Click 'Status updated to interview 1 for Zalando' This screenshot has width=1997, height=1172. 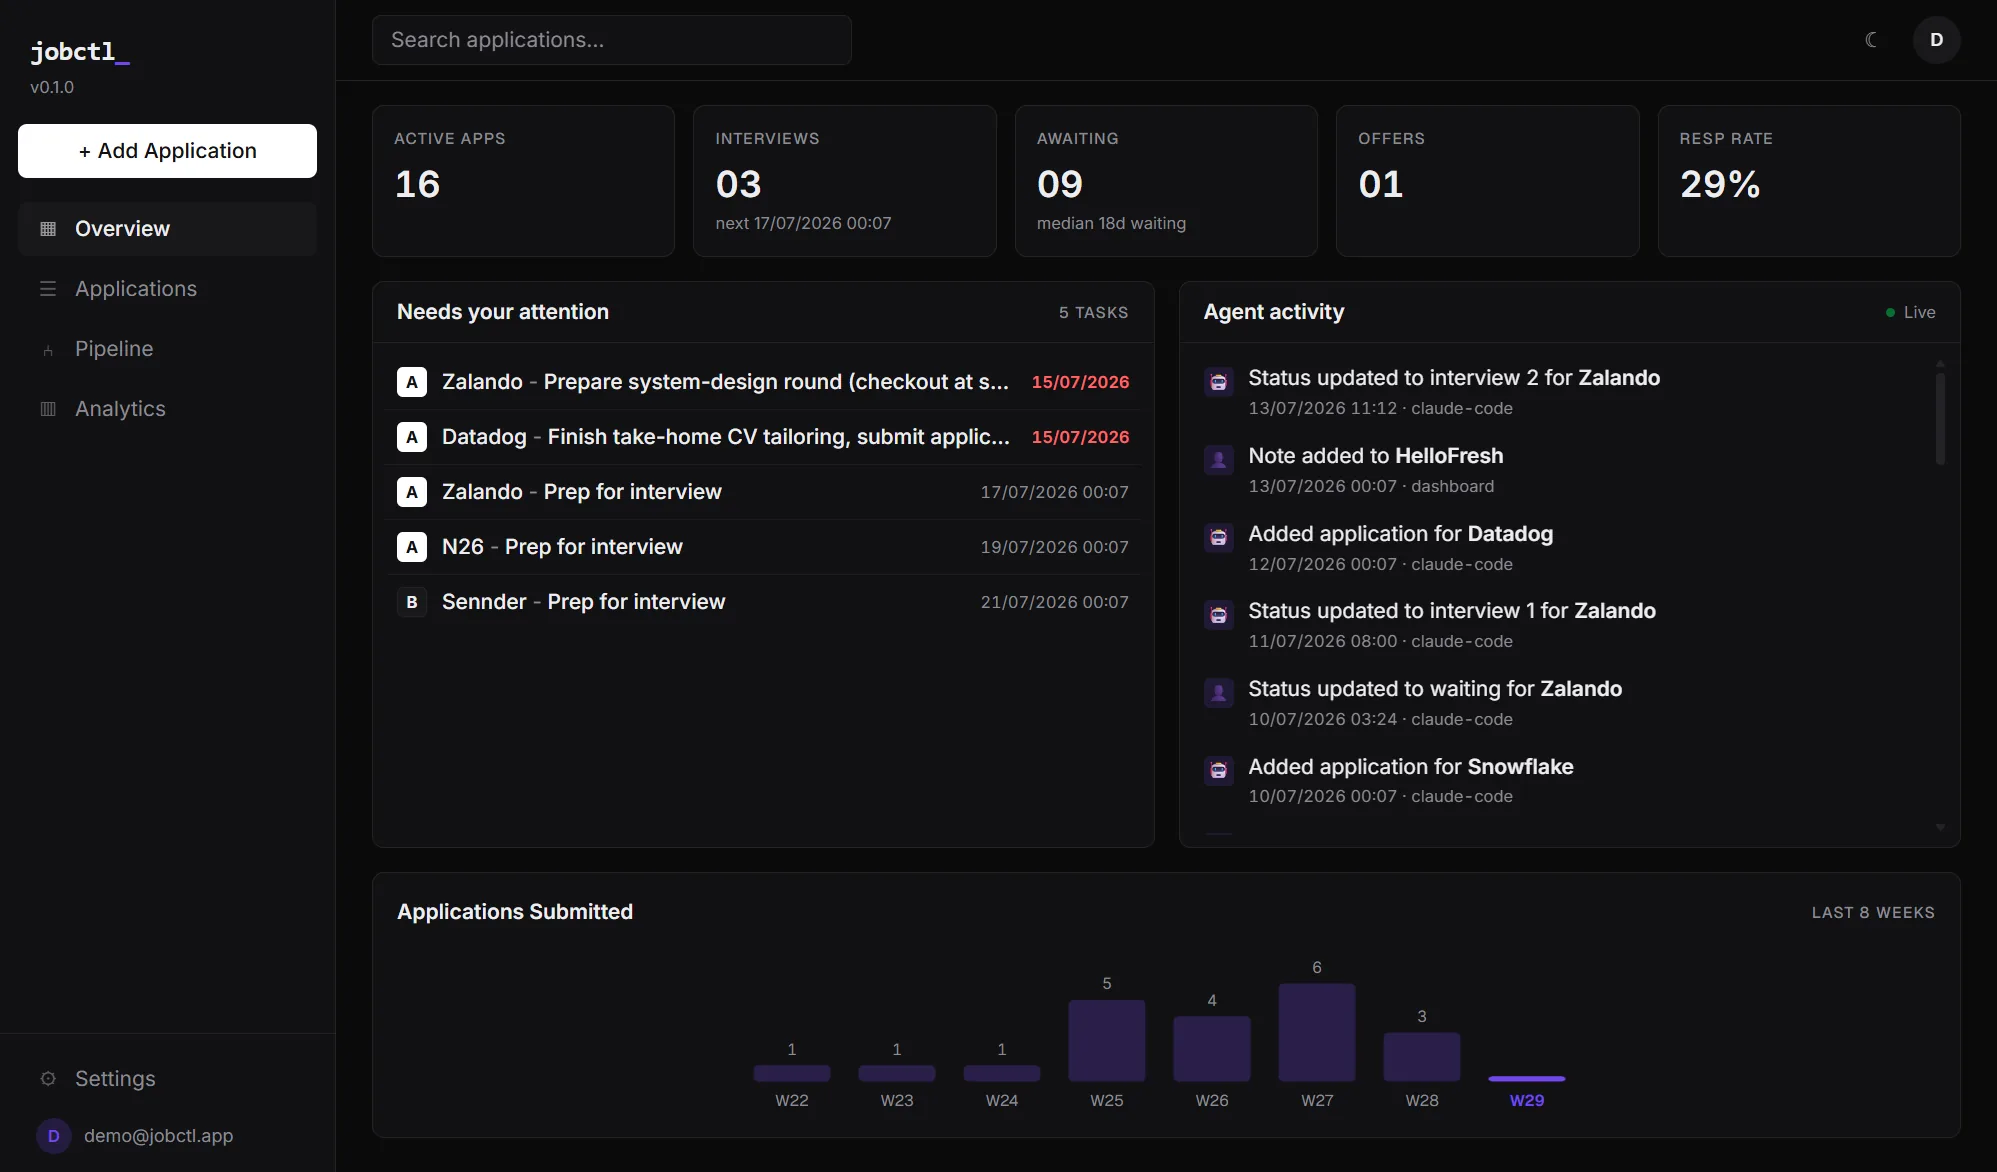click(1452, 611)
